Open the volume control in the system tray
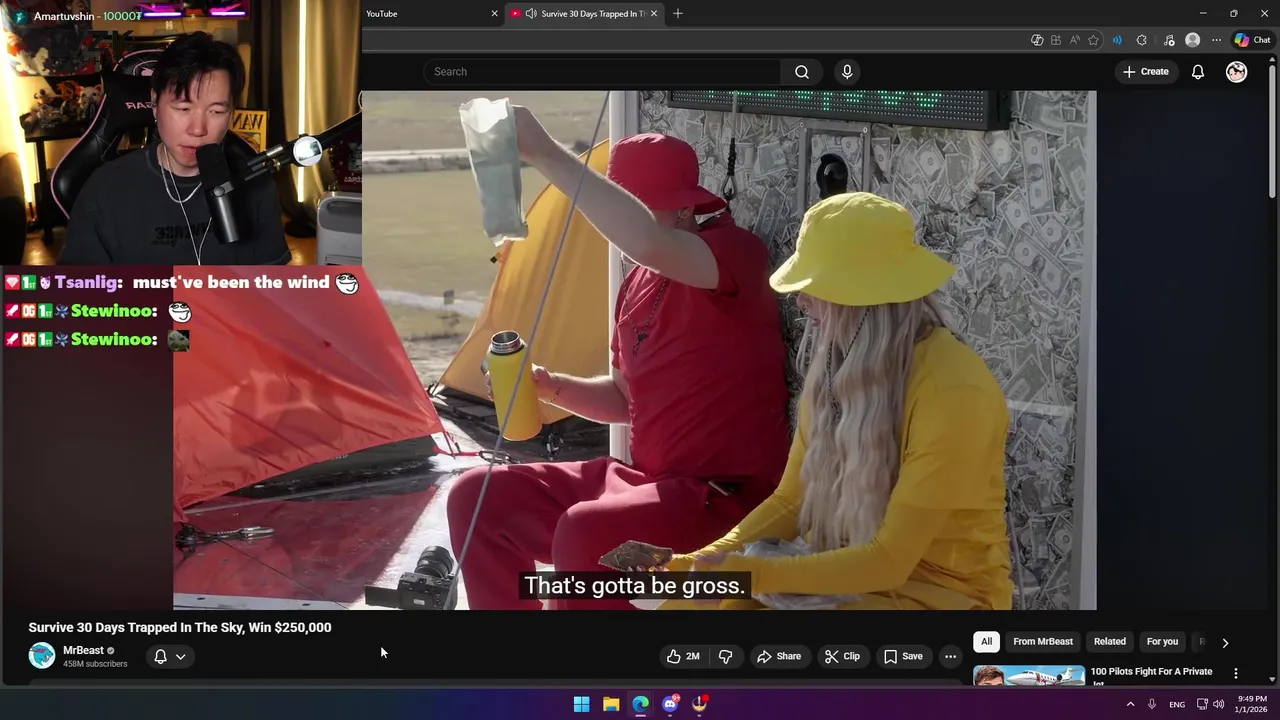The image size is (1280, 720). point(1219,704)
